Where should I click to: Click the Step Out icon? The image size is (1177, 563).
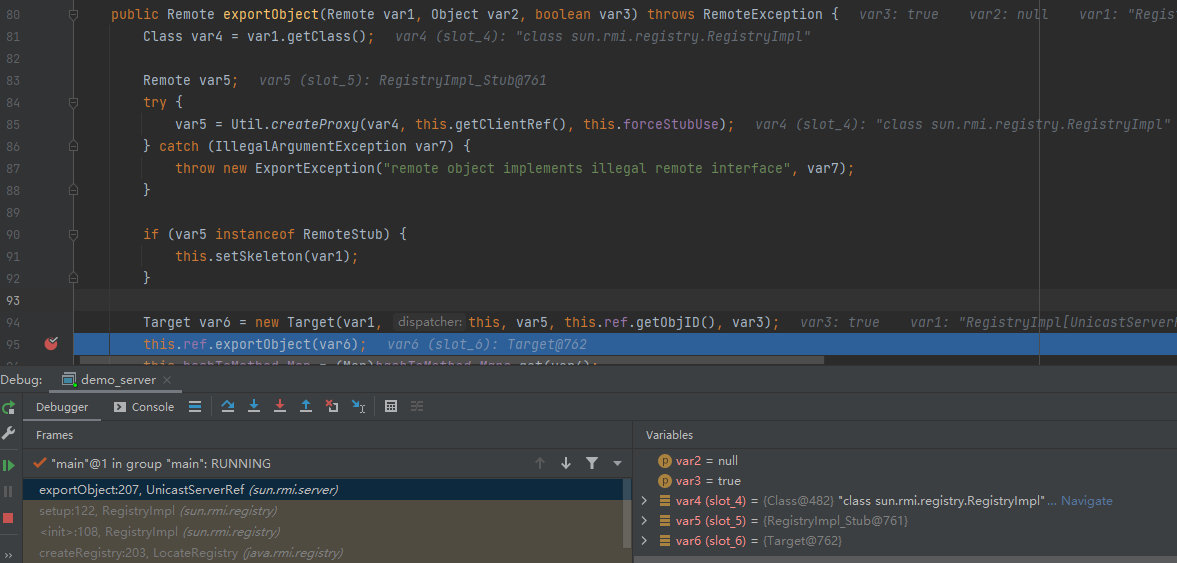click(306, 407)
